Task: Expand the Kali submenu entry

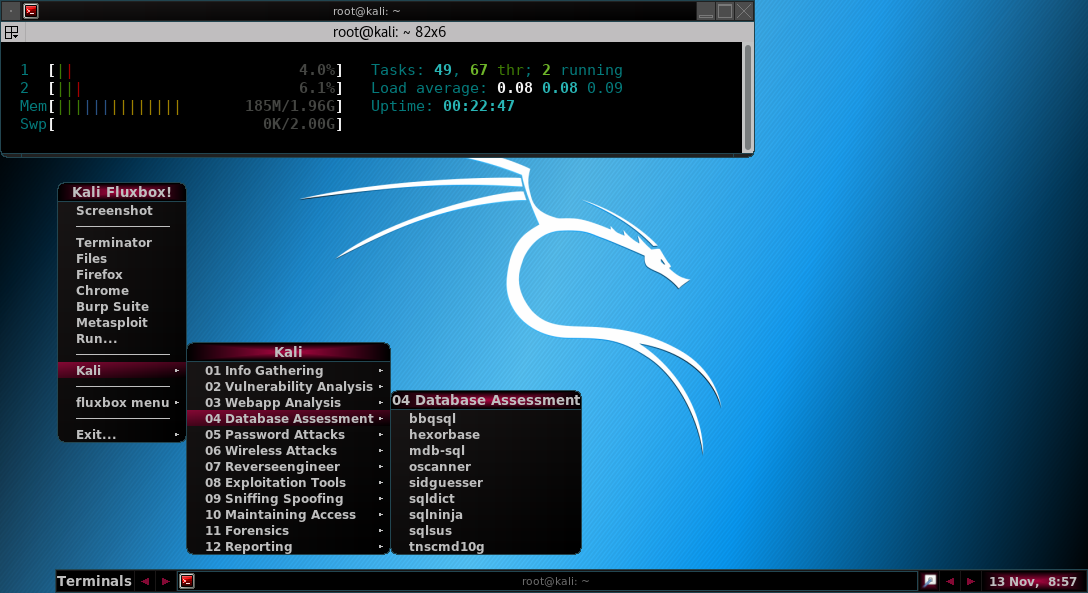Action: pyautogui.click(x=122, y=370)
